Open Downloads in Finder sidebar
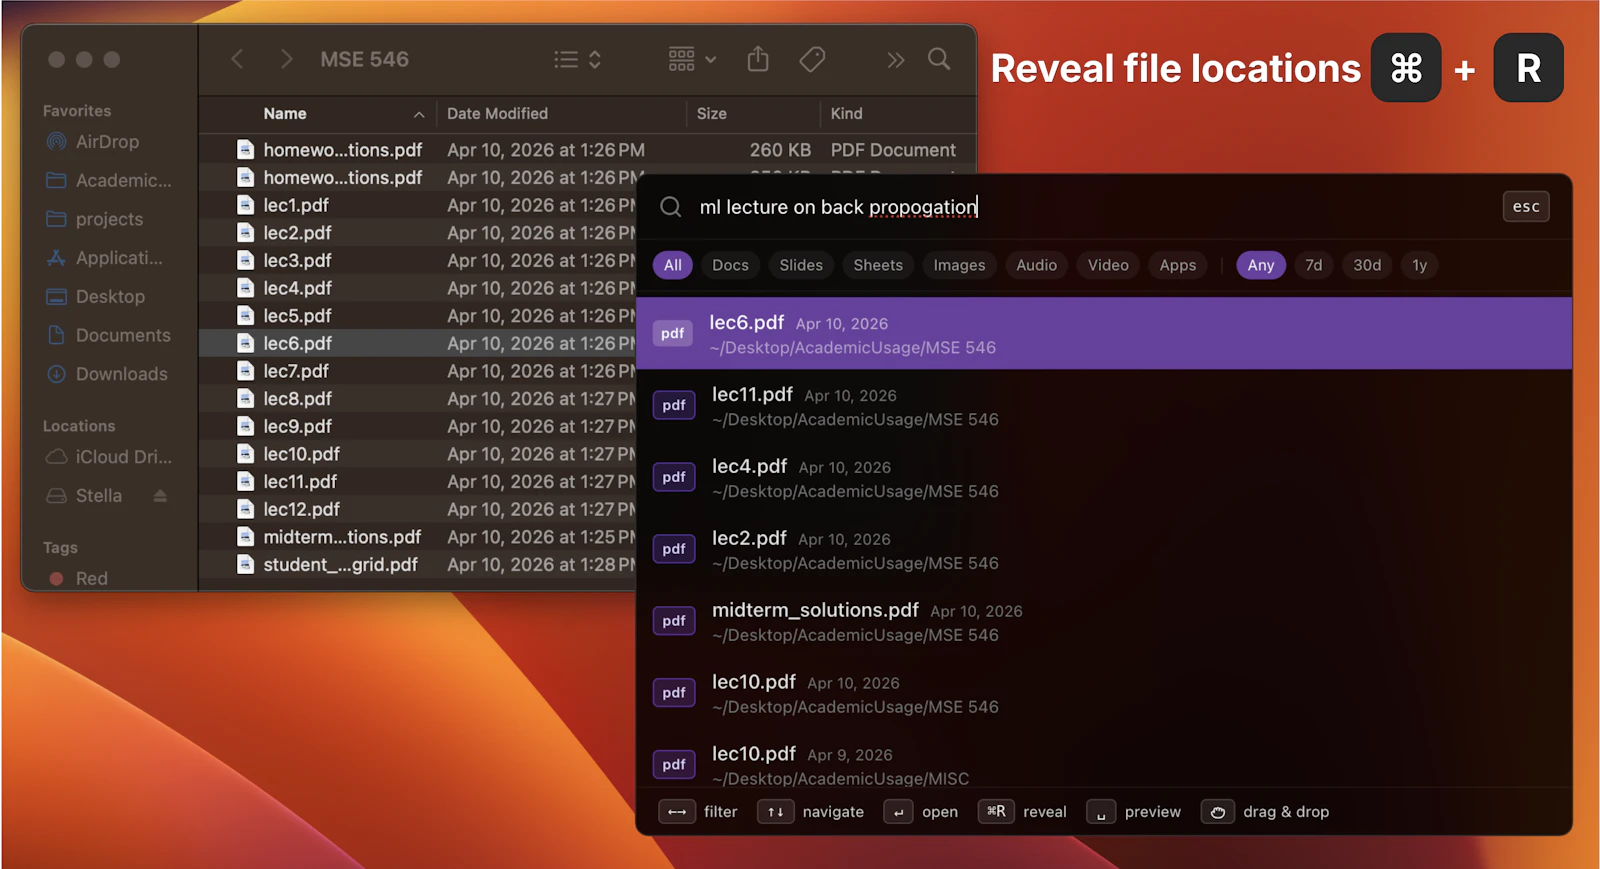This screenshot has height=869, width=1600. [107, 374]
